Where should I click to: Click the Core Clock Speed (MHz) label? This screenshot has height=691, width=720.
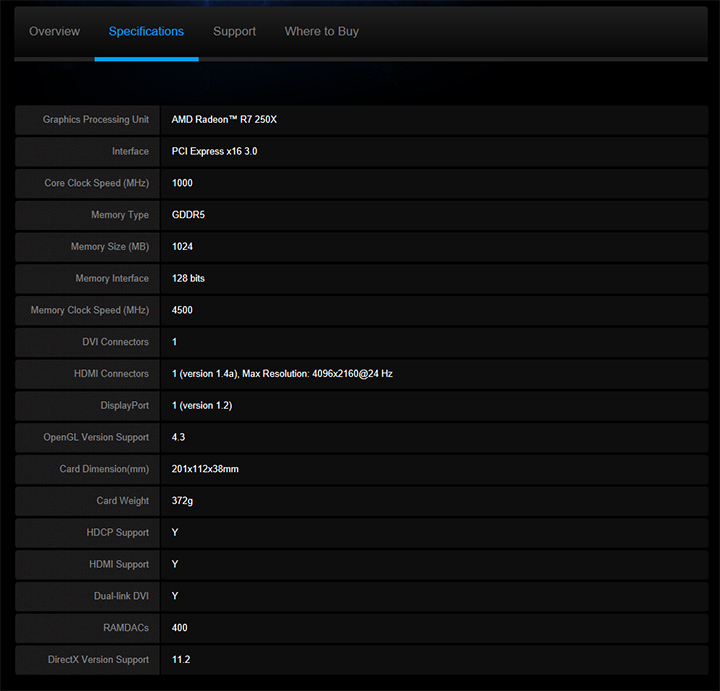point(96,183)
